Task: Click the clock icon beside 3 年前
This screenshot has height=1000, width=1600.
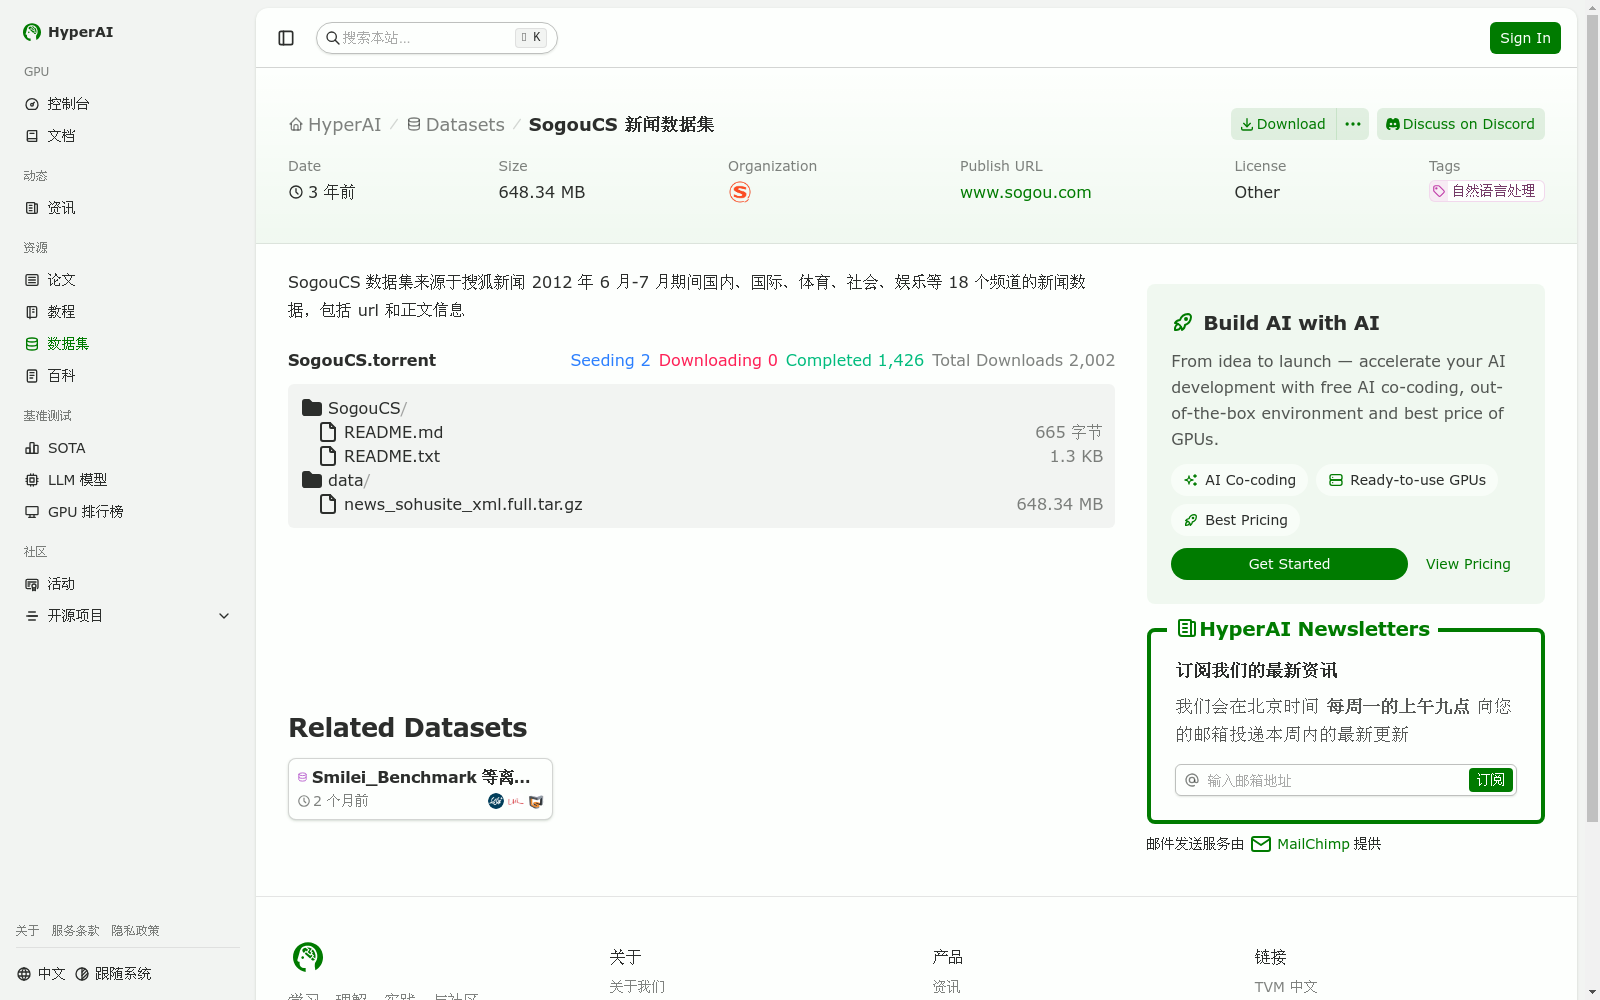Action: (x=296, y=192)
